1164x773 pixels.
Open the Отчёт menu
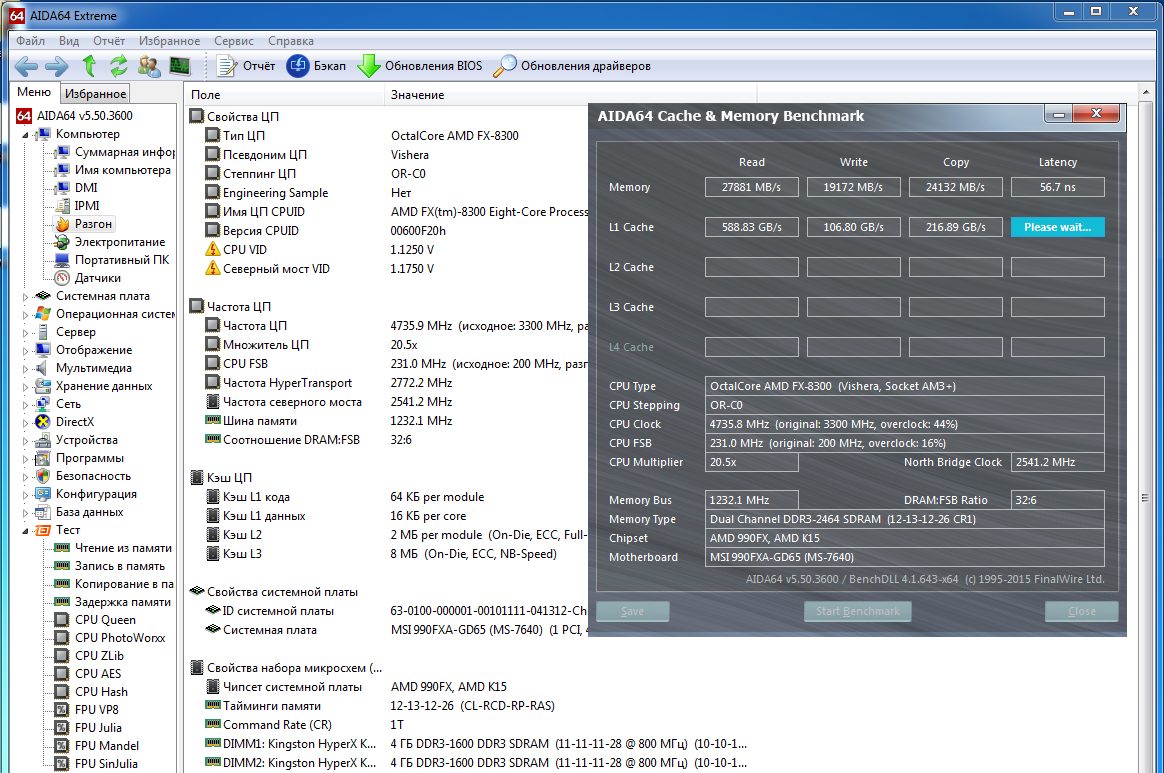click(x=109, y=41)
